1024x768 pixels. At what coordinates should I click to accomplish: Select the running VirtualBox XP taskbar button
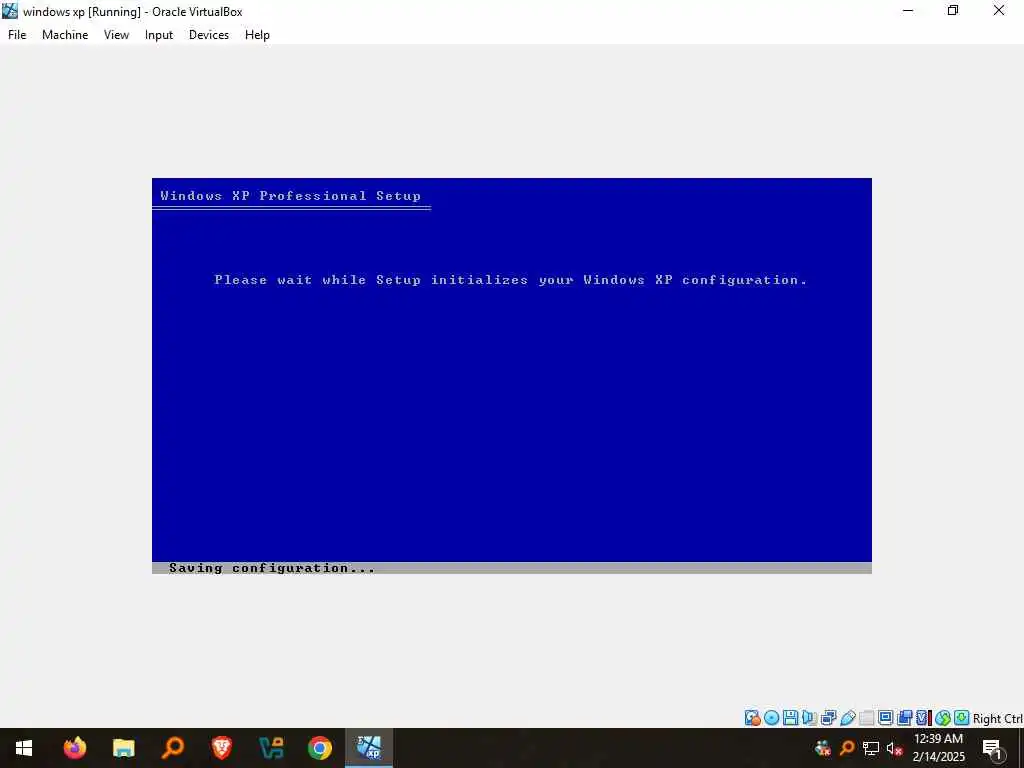369,748
